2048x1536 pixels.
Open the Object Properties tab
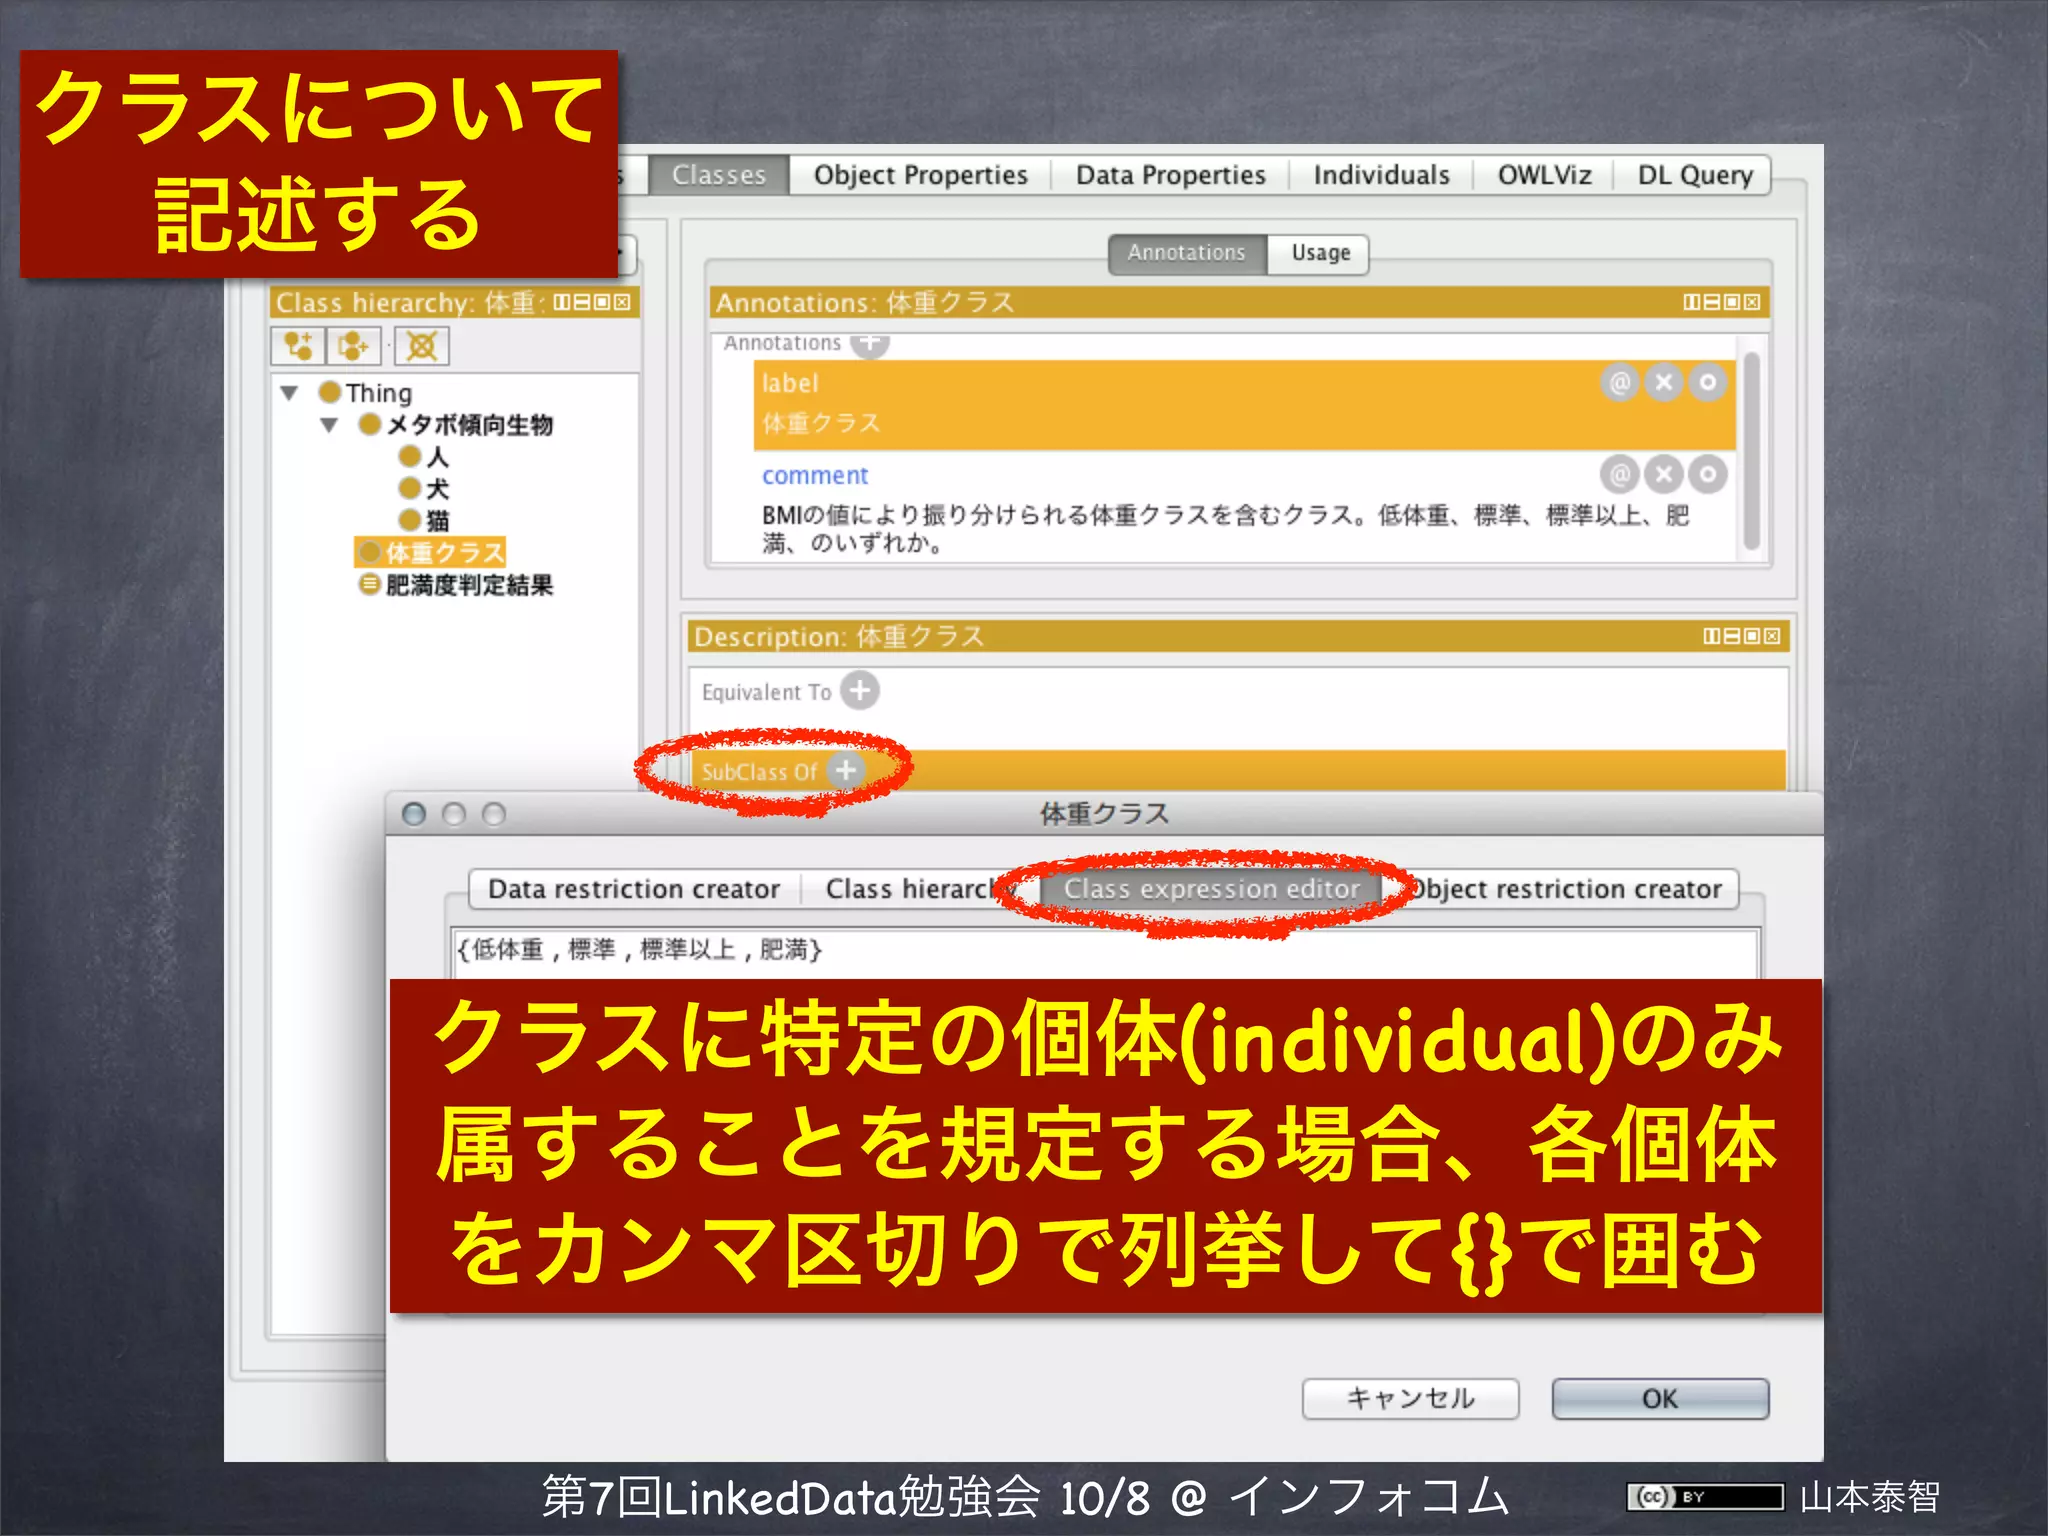click(920, 175)
